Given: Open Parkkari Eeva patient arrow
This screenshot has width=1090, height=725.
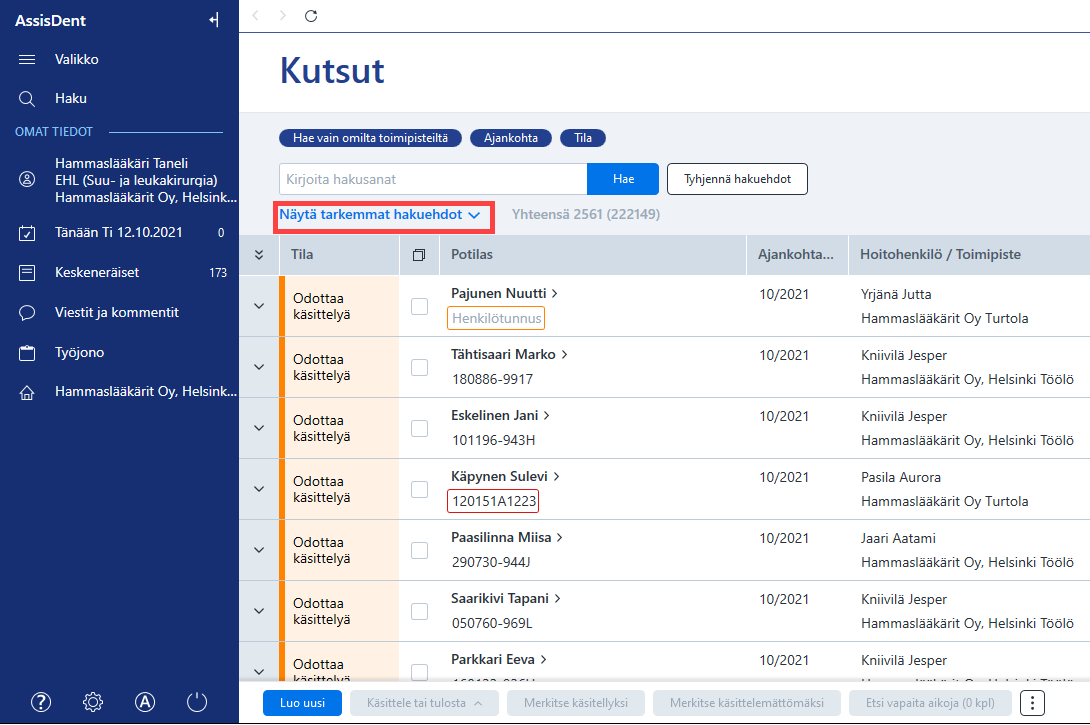Looking at the screenshot, I should point(544,660).
